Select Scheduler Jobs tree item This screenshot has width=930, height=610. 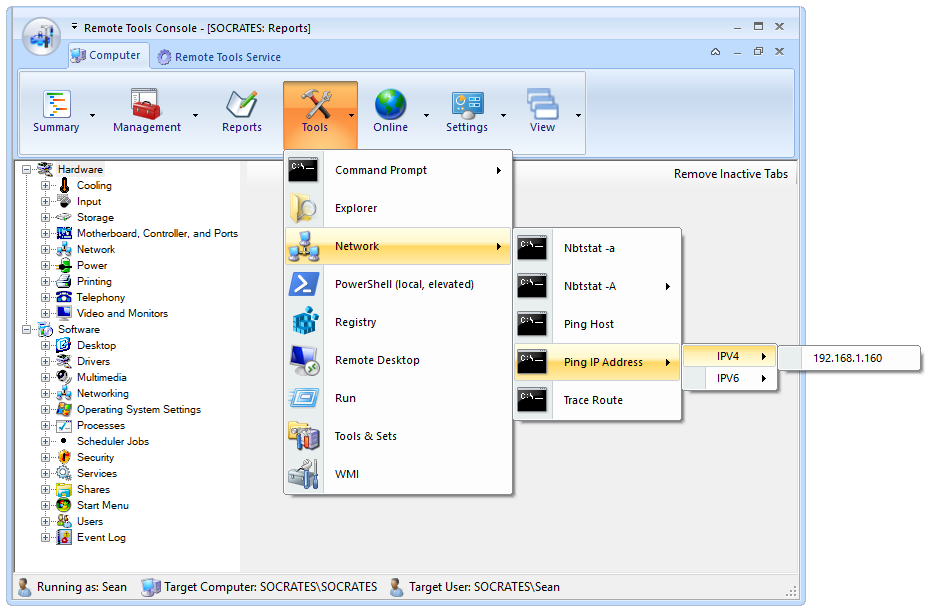tap(113, 441)
